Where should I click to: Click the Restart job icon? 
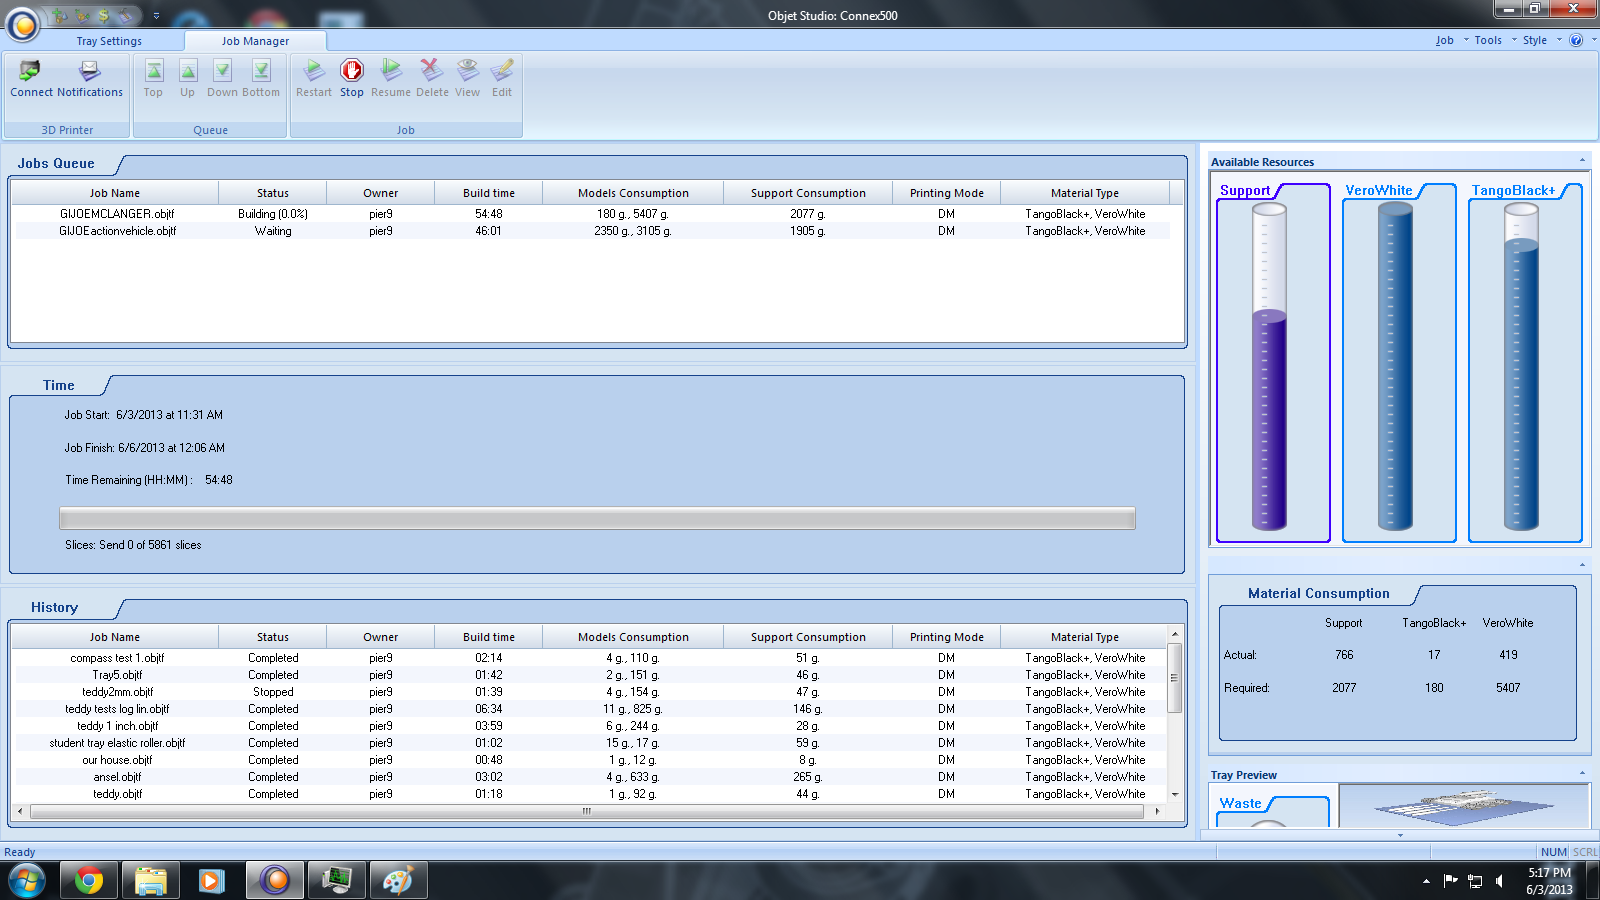tap(314, 78)
